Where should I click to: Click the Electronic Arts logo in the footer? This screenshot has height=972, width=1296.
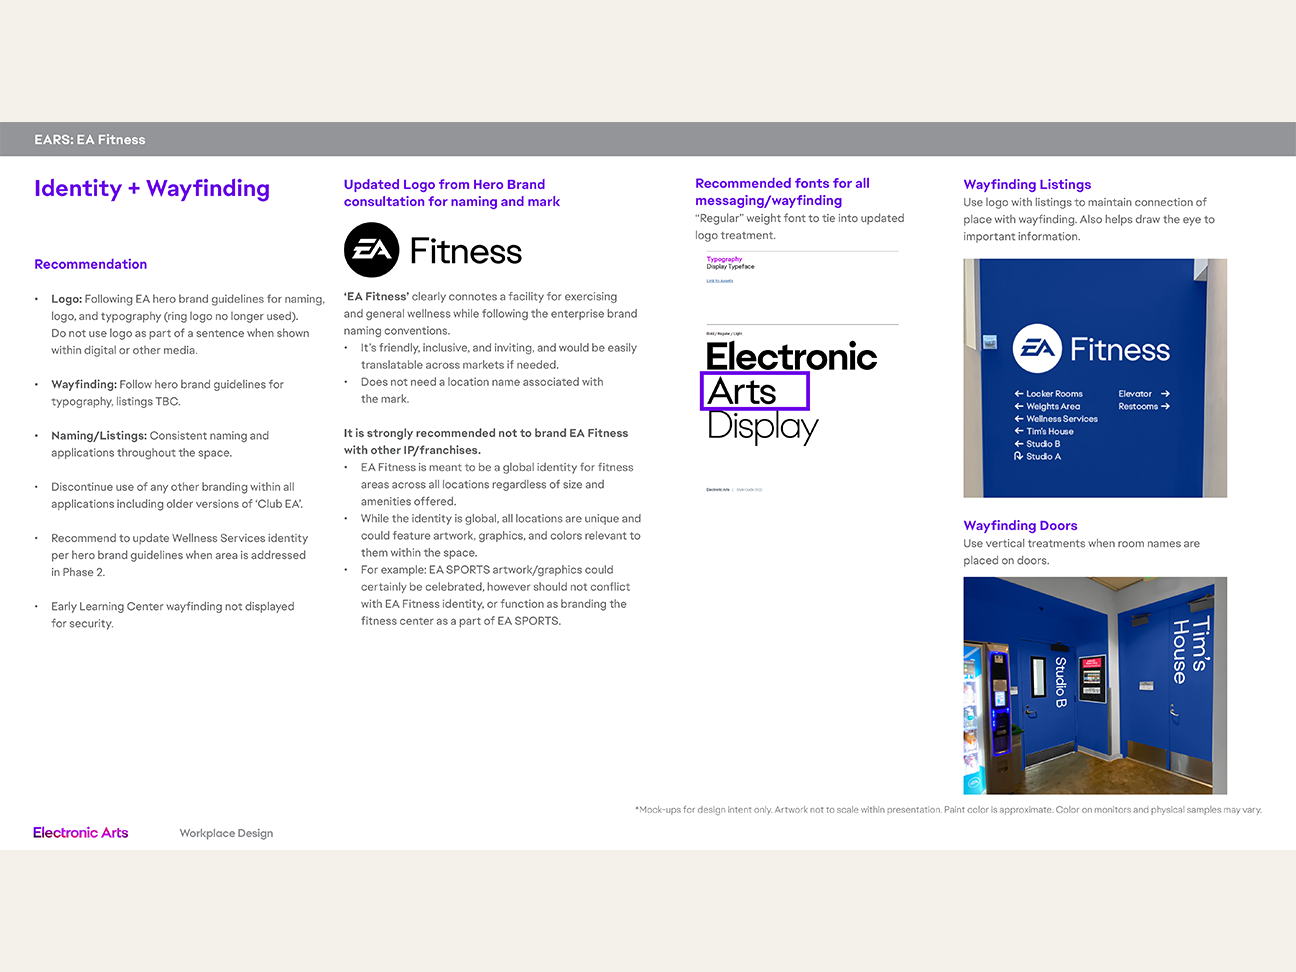tap(81, 833)
